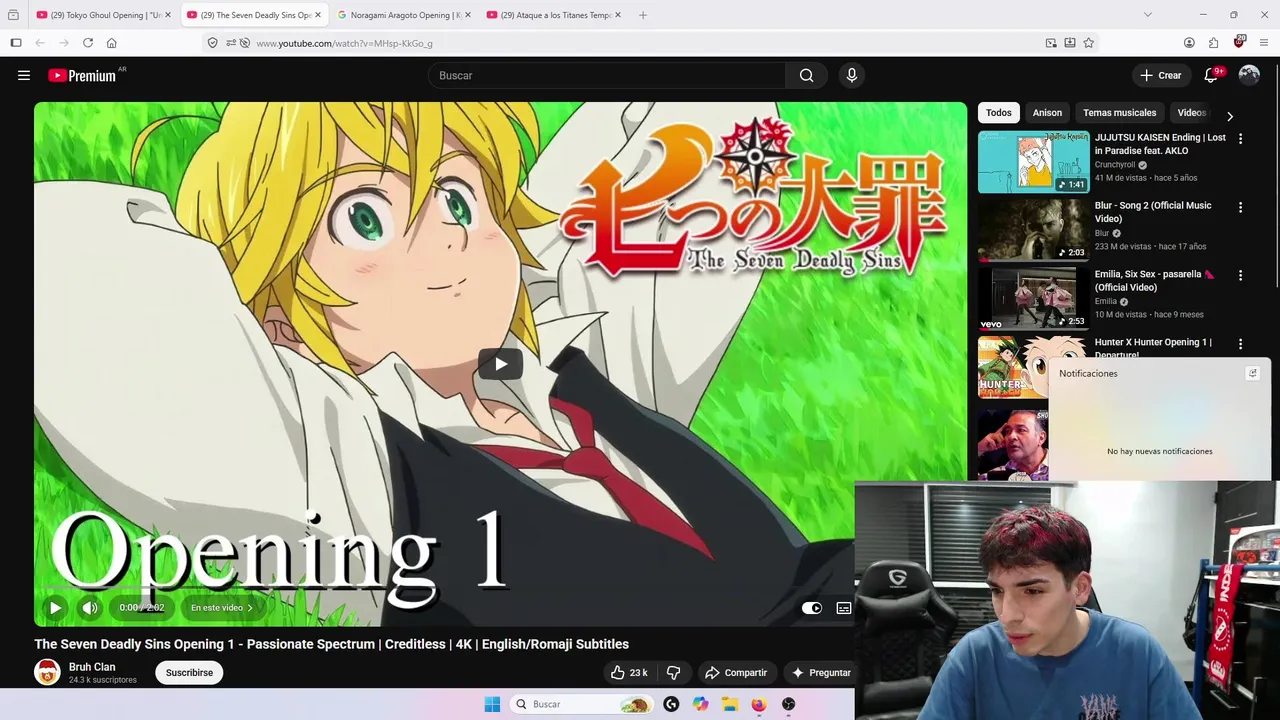Go to YouTube Premium home logo

coord(82,75)
